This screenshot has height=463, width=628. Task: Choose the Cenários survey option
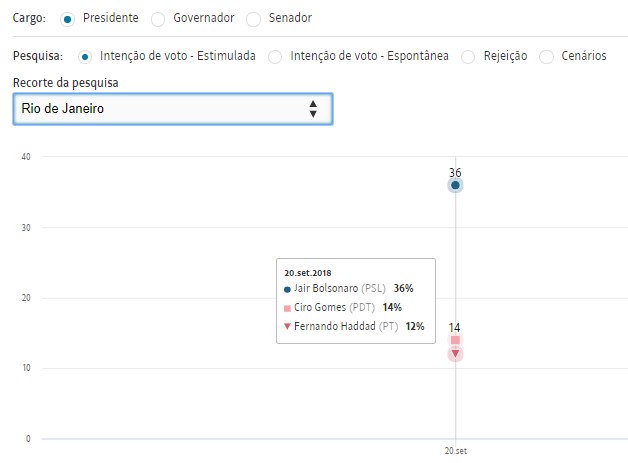(546, 56)
